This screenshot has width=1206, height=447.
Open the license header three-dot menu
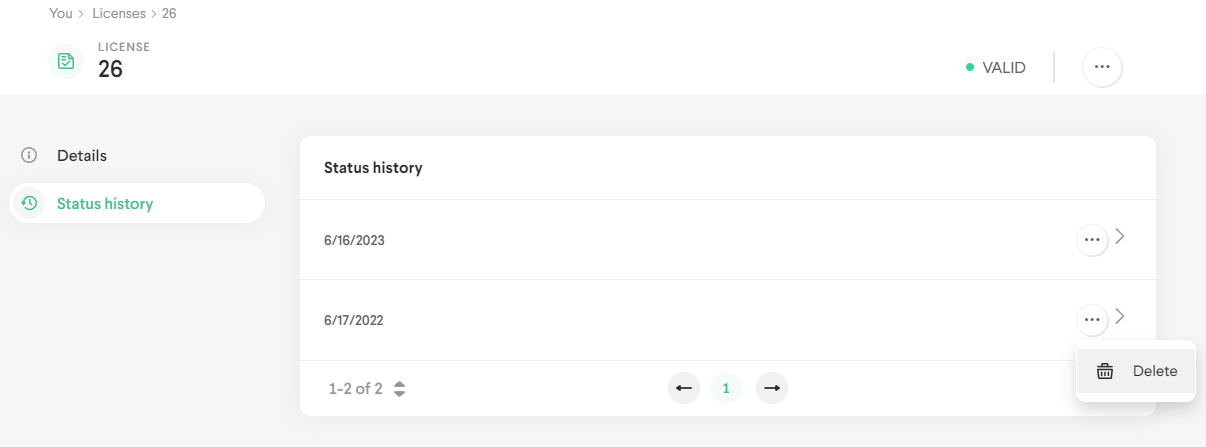tap(1102, 67)
